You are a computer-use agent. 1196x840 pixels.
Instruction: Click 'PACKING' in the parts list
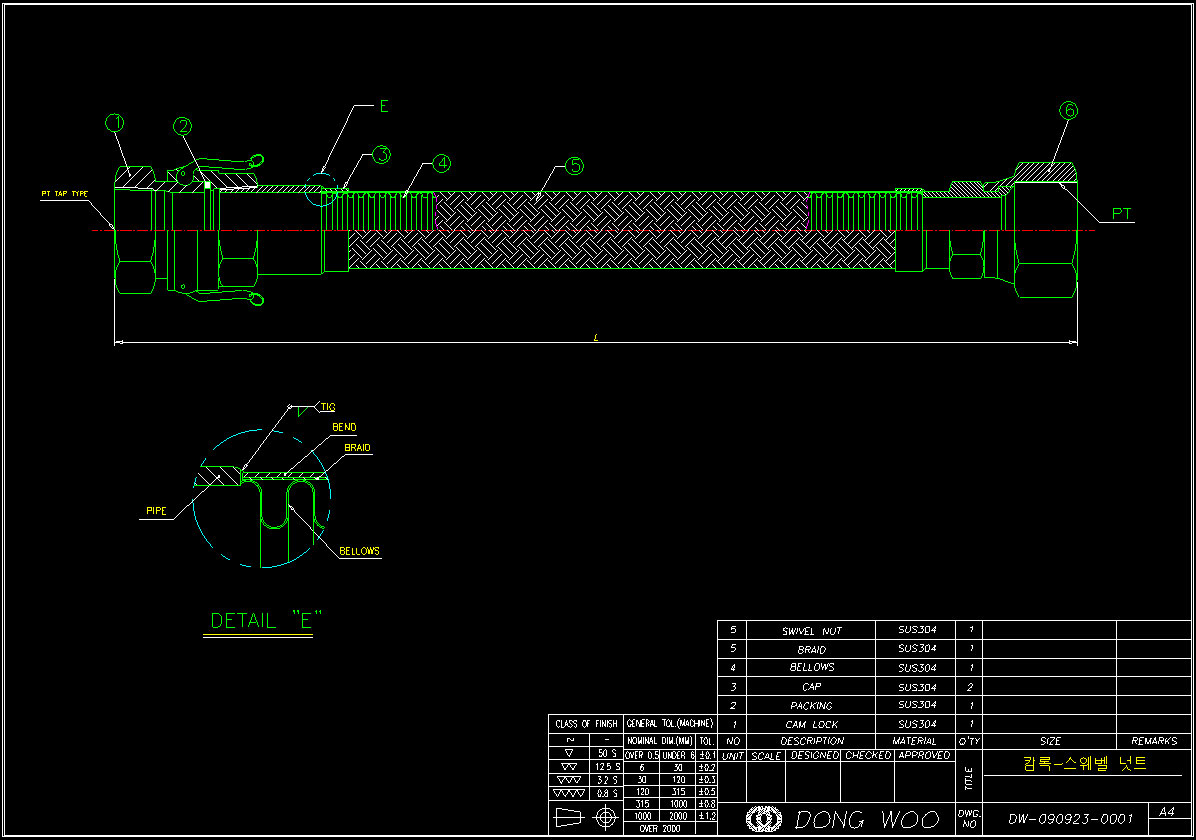[x=812, y=706]
